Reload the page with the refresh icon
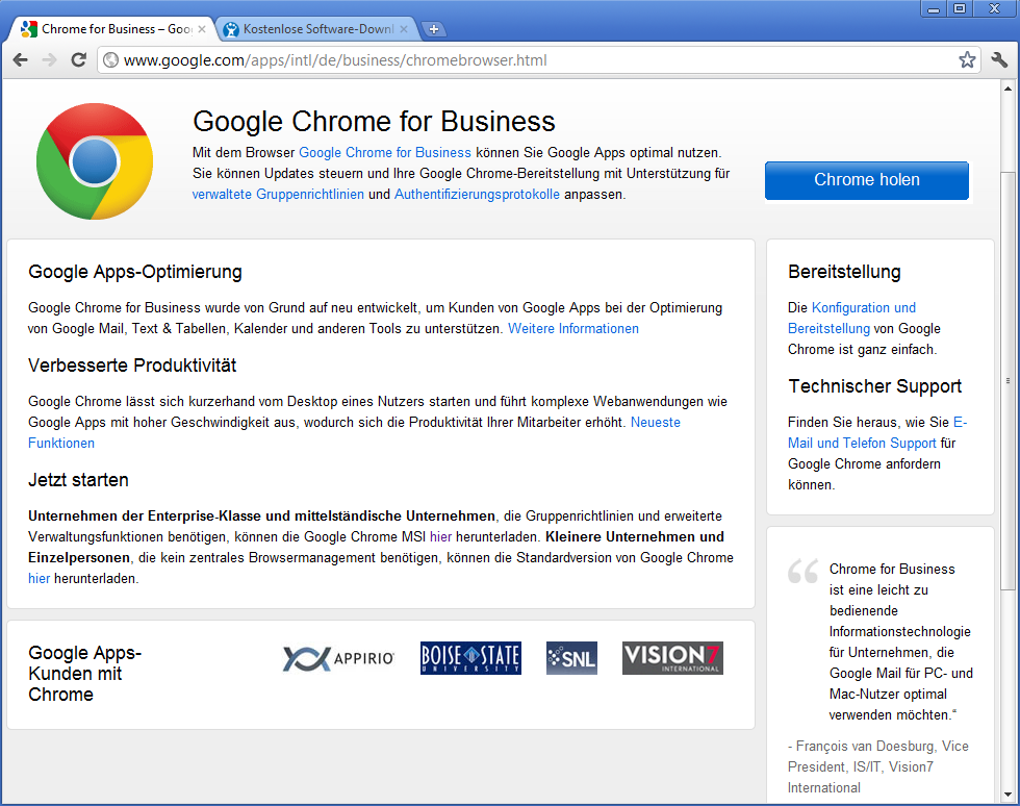This screenshot has width=1020, height=806. pos(79,60)
